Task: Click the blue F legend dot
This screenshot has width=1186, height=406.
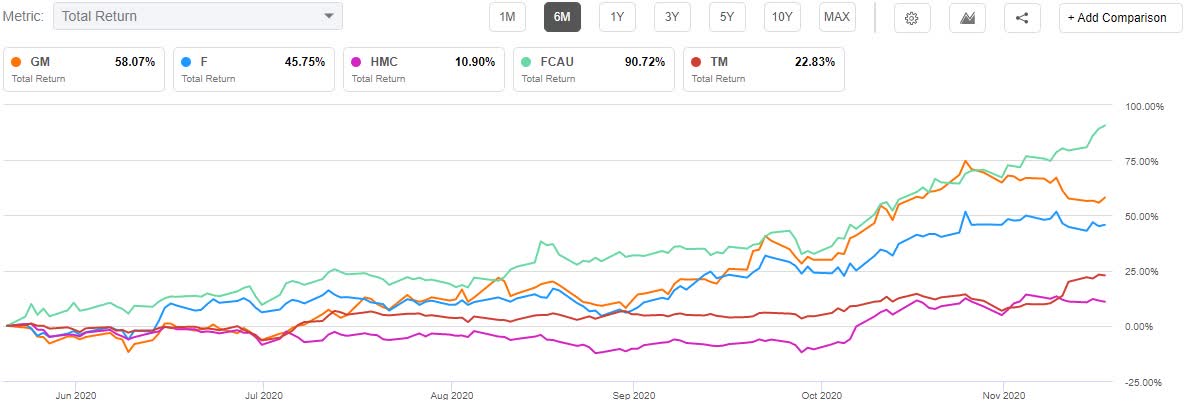Action: pyautogui.click(x=186, y=61)
